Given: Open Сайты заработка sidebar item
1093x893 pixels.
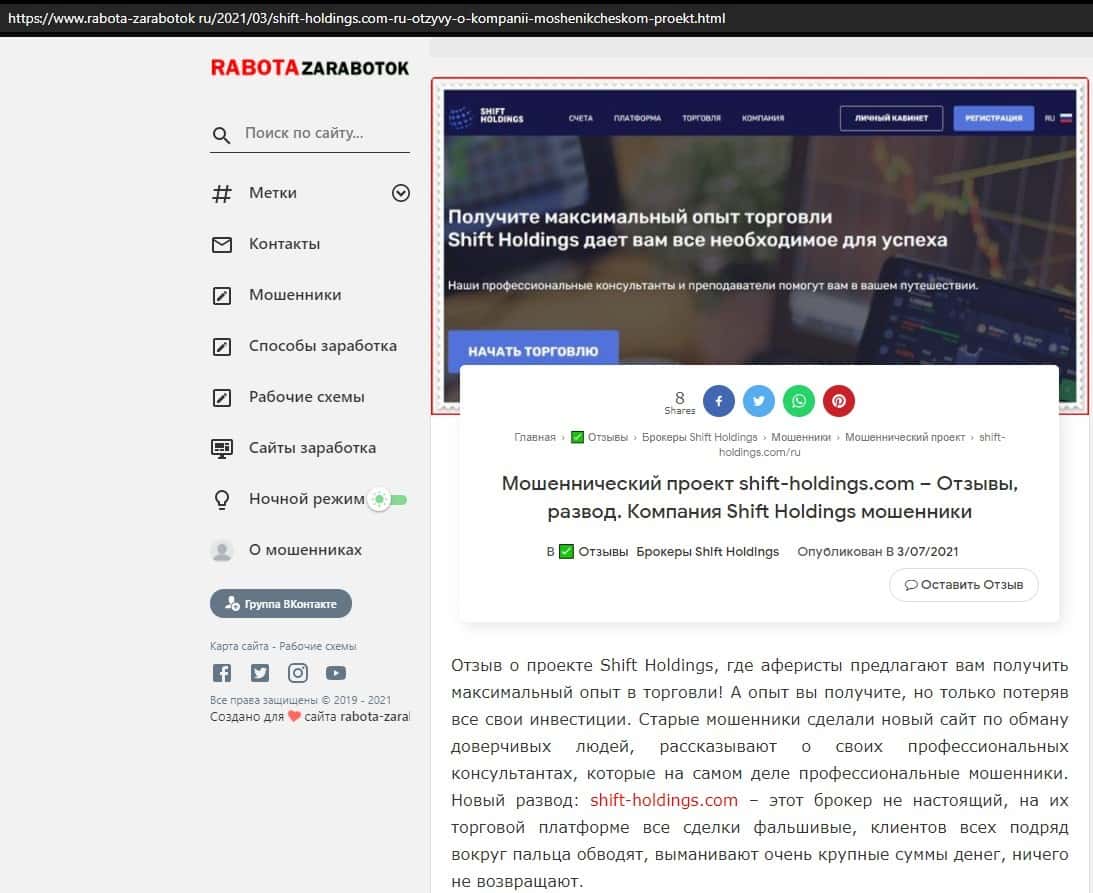Looking at the screenshot, I should click(x=312, y=448).
